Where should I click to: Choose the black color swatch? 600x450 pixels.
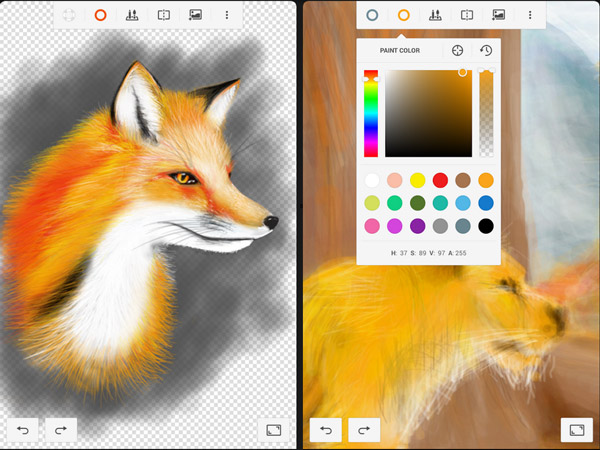pyautogui.click(x=486, y=226)
